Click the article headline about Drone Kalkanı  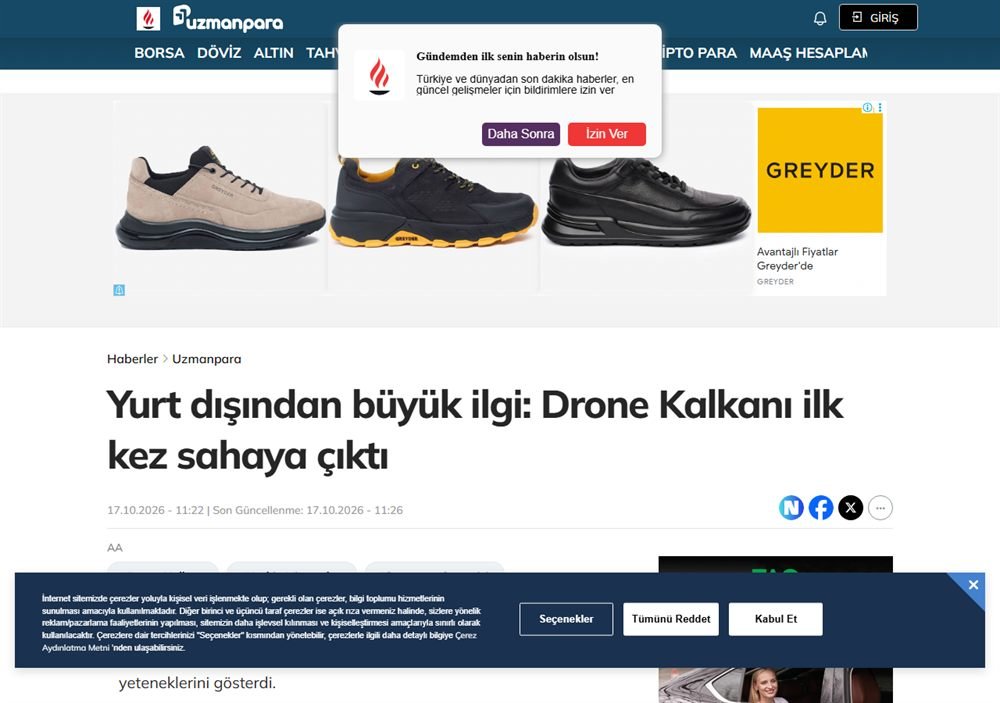coord(475,430)
